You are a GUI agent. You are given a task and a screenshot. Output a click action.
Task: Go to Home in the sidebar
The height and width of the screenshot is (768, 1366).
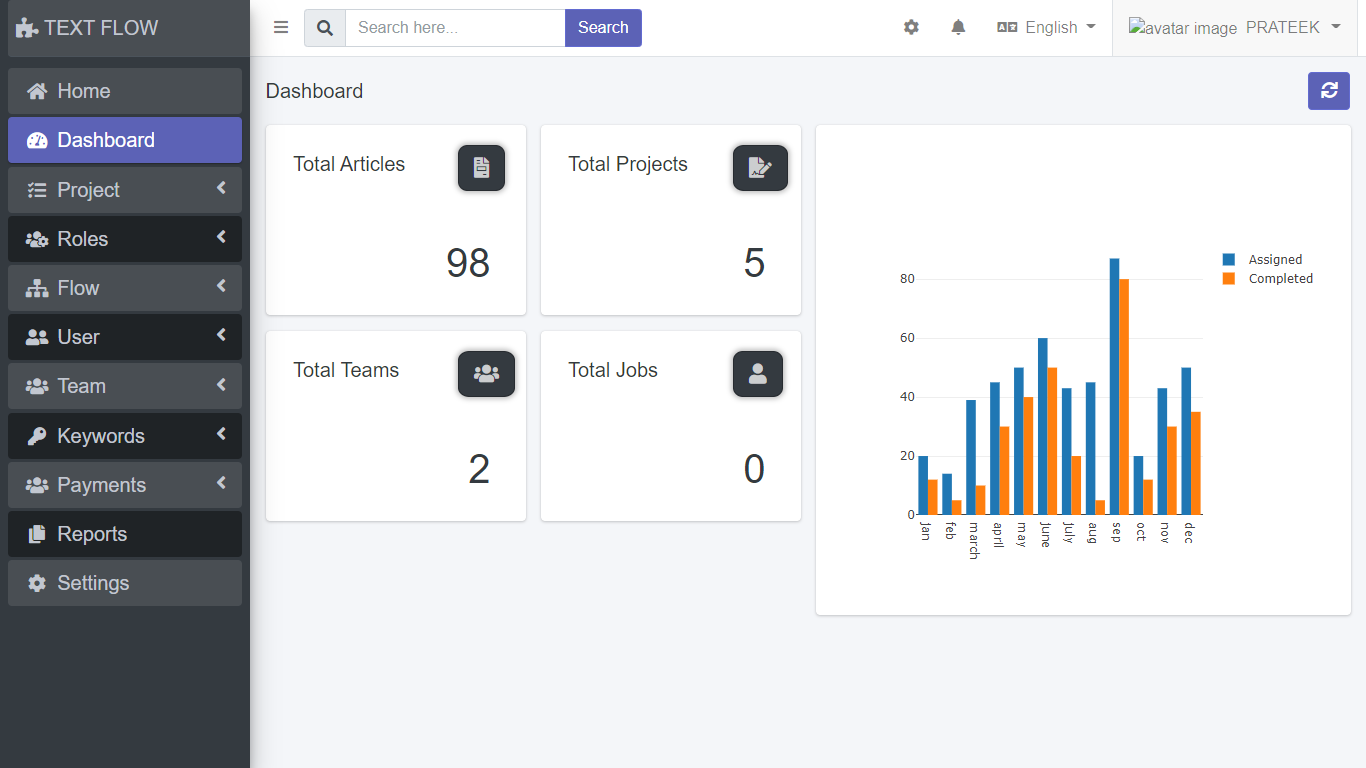point(125,91)
